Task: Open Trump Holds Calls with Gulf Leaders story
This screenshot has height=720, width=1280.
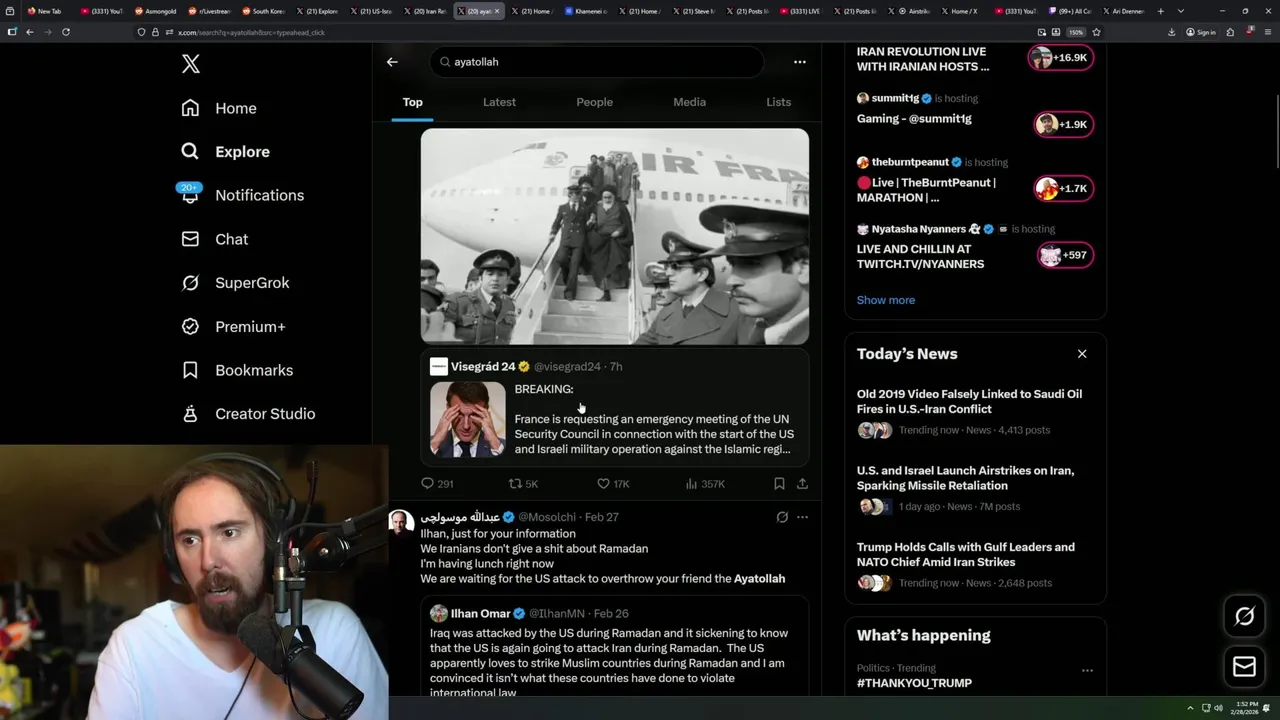Action: (975, 567)
